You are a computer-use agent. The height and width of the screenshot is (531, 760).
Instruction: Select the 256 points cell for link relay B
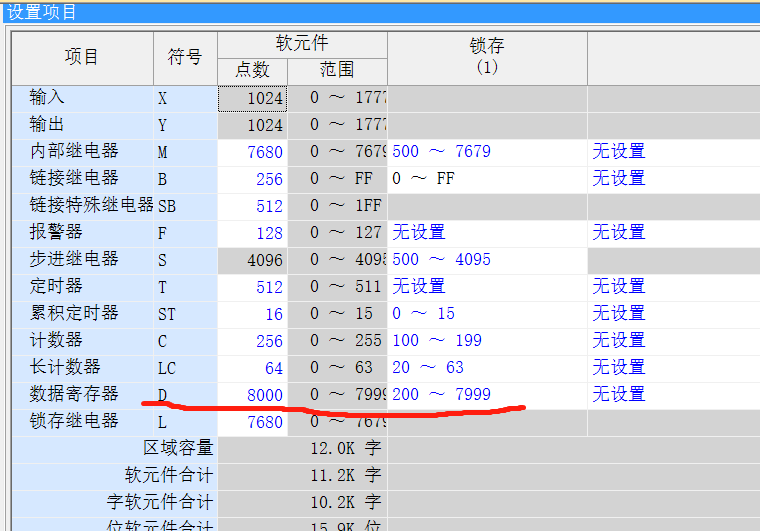click(254, 179)
